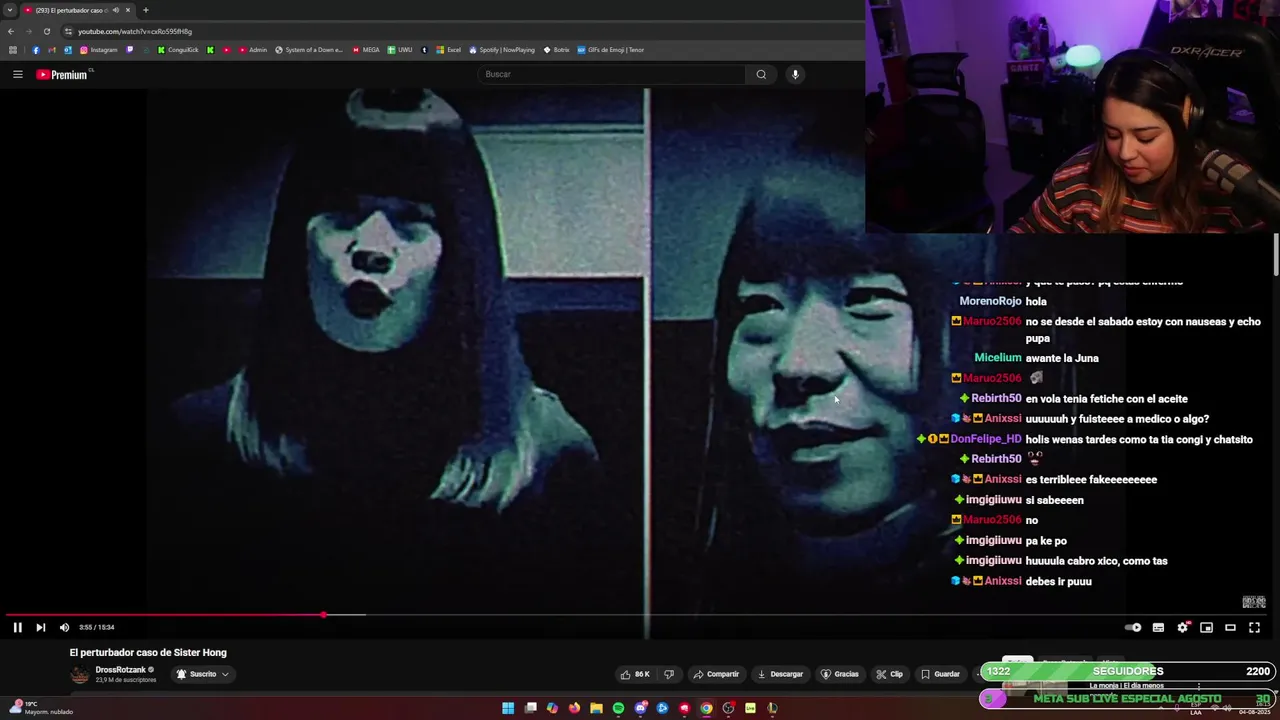The height and width of the screenshot is (720, 1280).
Task: Switch to Discord on the taskbar
Action: 640,708
